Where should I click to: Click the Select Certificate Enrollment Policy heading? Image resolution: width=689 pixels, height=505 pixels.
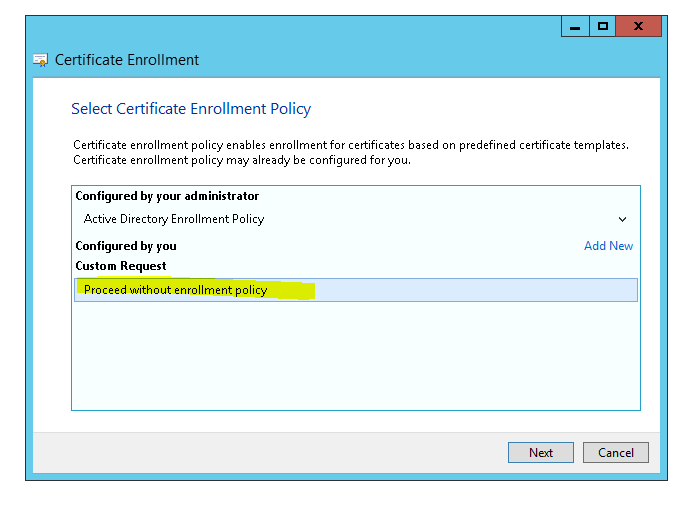click(x=191, y=109)
